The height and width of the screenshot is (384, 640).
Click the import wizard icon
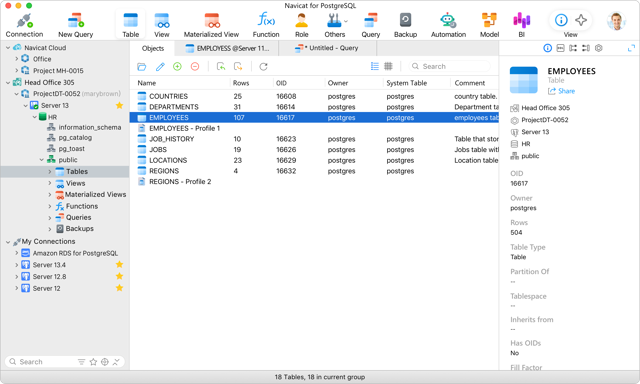click(x=221, y=67)
